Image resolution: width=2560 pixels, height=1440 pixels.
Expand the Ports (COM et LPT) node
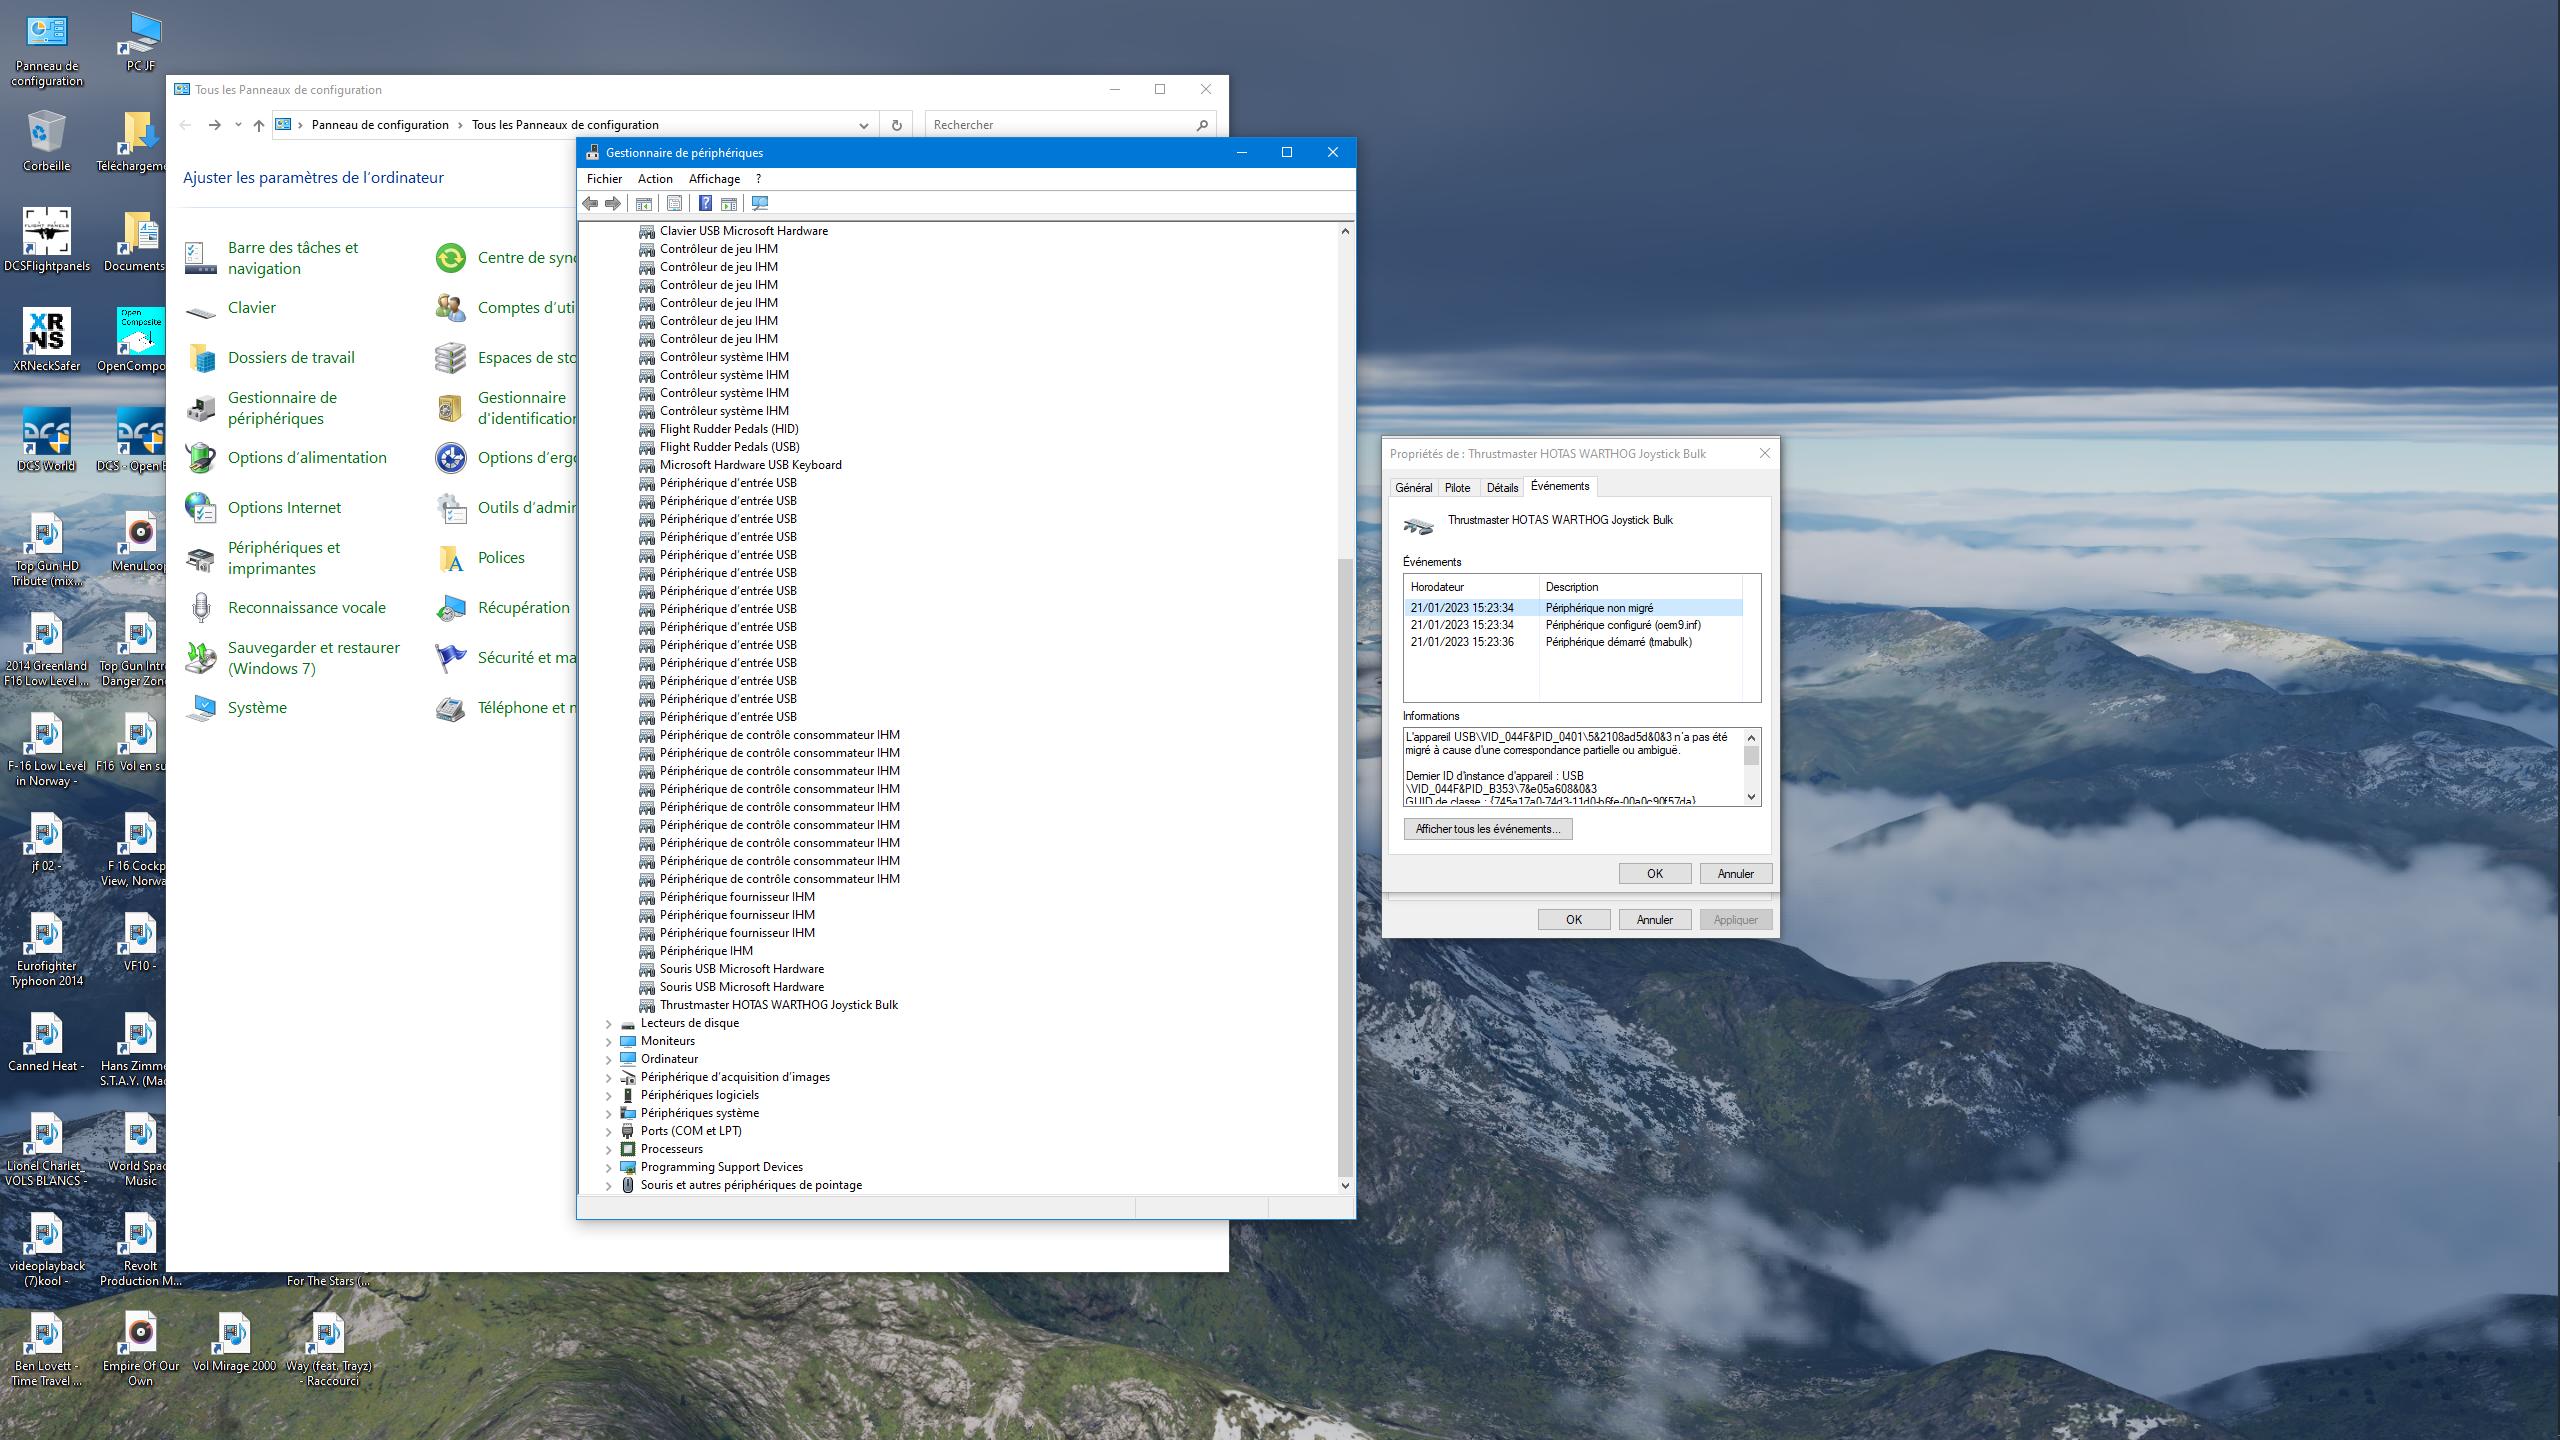[609, 1131]
